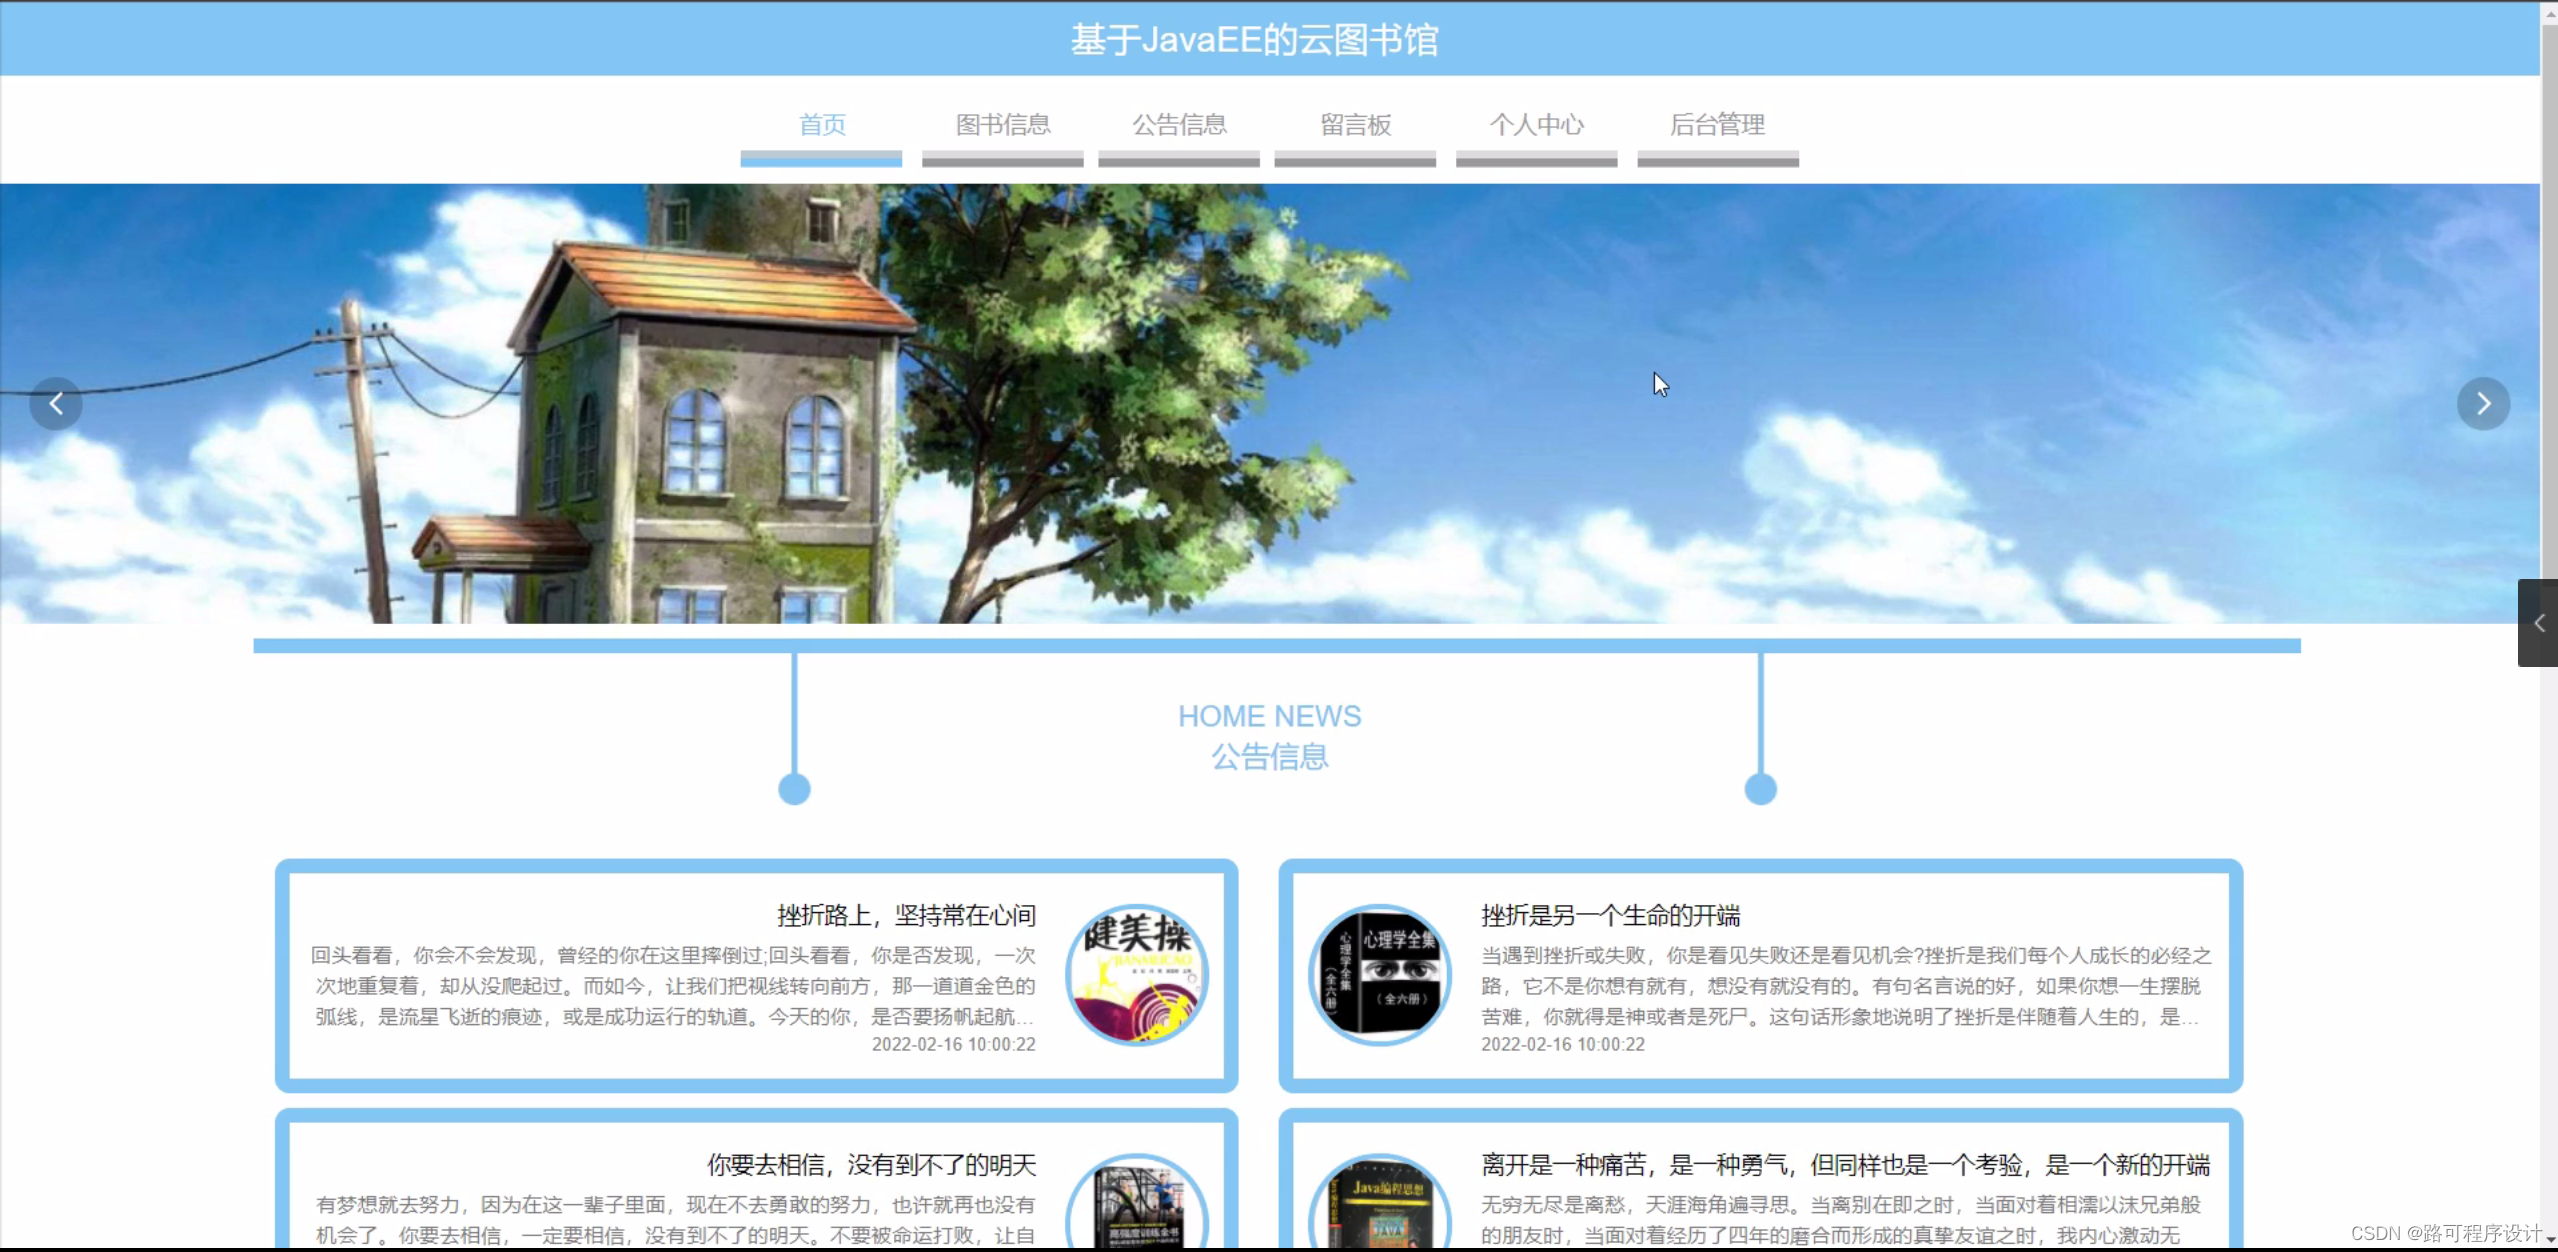
Task: Open the news 挫折路上，坚持常在心间
Action: 905,915
